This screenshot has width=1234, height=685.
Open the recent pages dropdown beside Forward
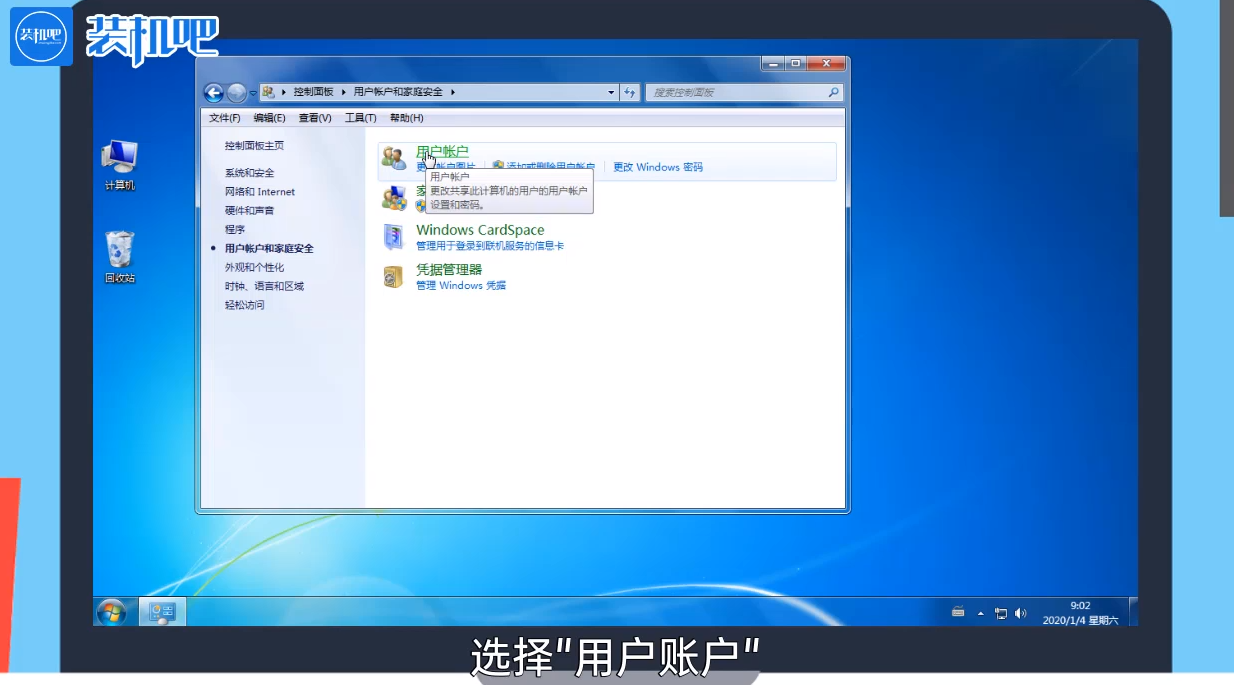click(x=253, y=93)
